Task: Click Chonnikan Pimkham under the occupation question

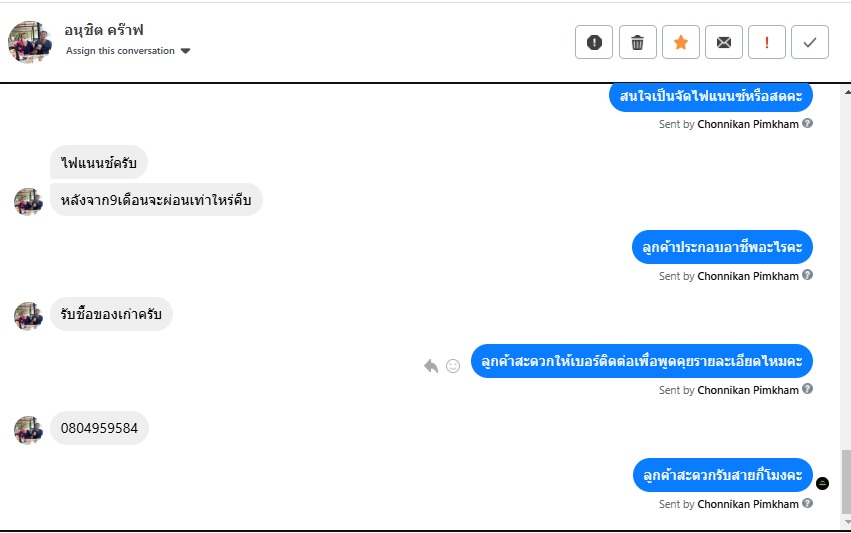Action: (x=747, y=276)
